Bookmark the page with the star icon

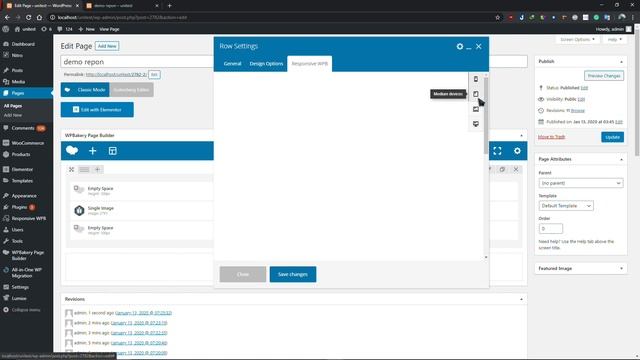(x=498, y=18)
